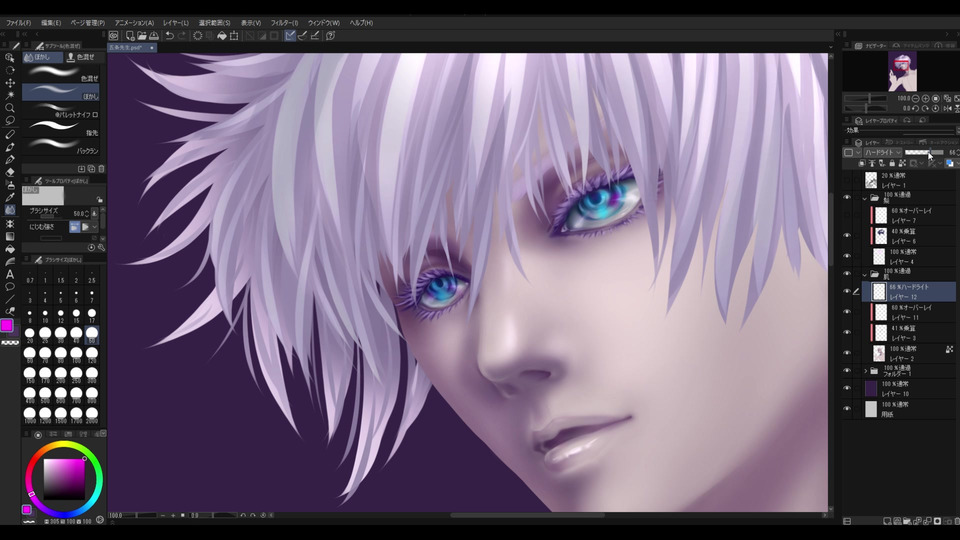Select the 色混ぜ sub tool brush

coord(61,74)
